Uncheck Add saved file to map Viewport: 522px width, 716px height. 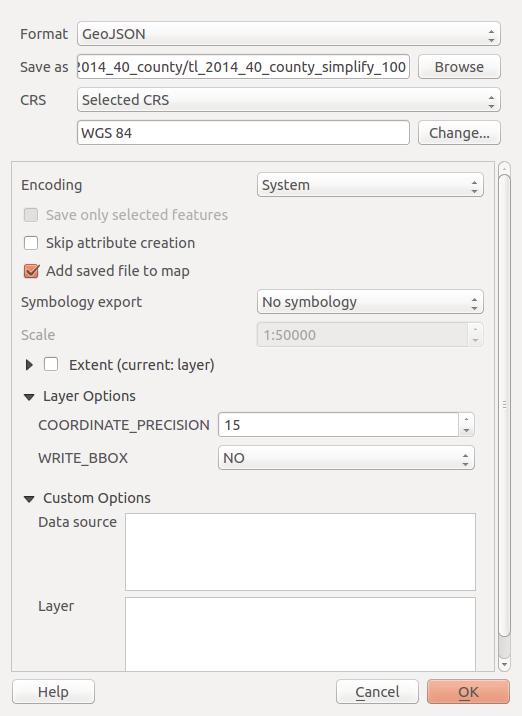[x=31, y=271]
